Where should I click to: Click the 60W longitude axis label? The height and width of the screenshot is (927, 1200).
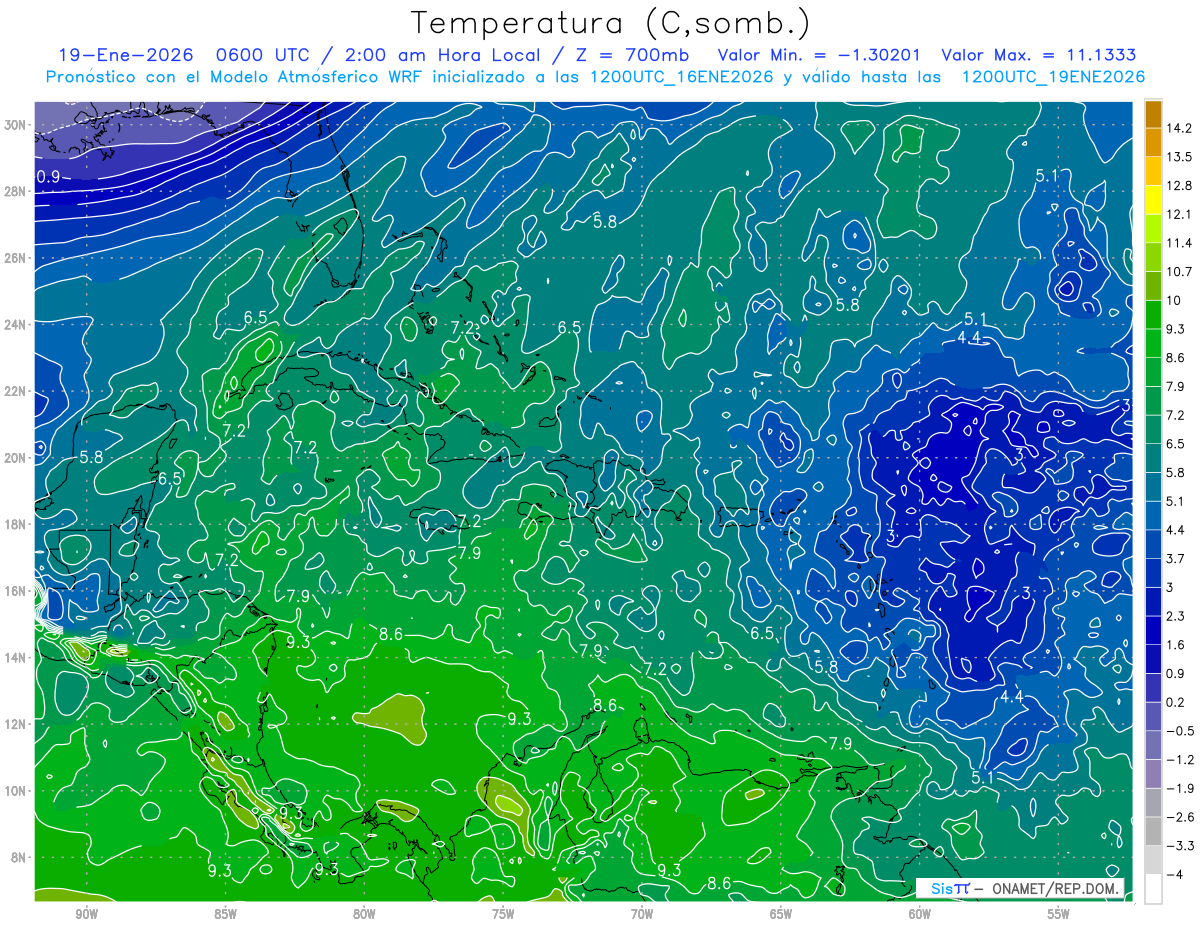920,914
